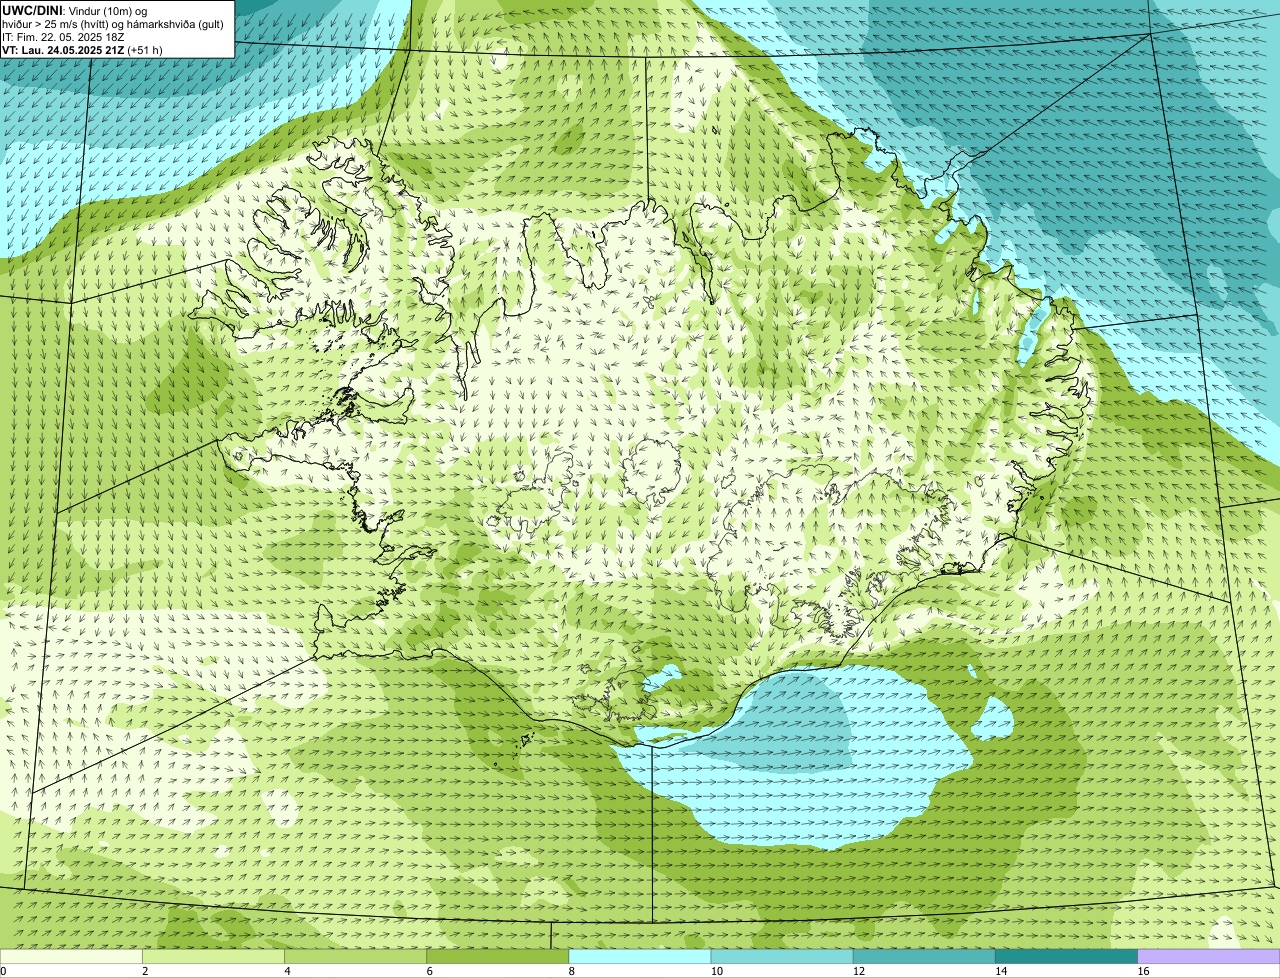Click the 8–10 m/s pale cyan swatch

click(x=640, y=956)
